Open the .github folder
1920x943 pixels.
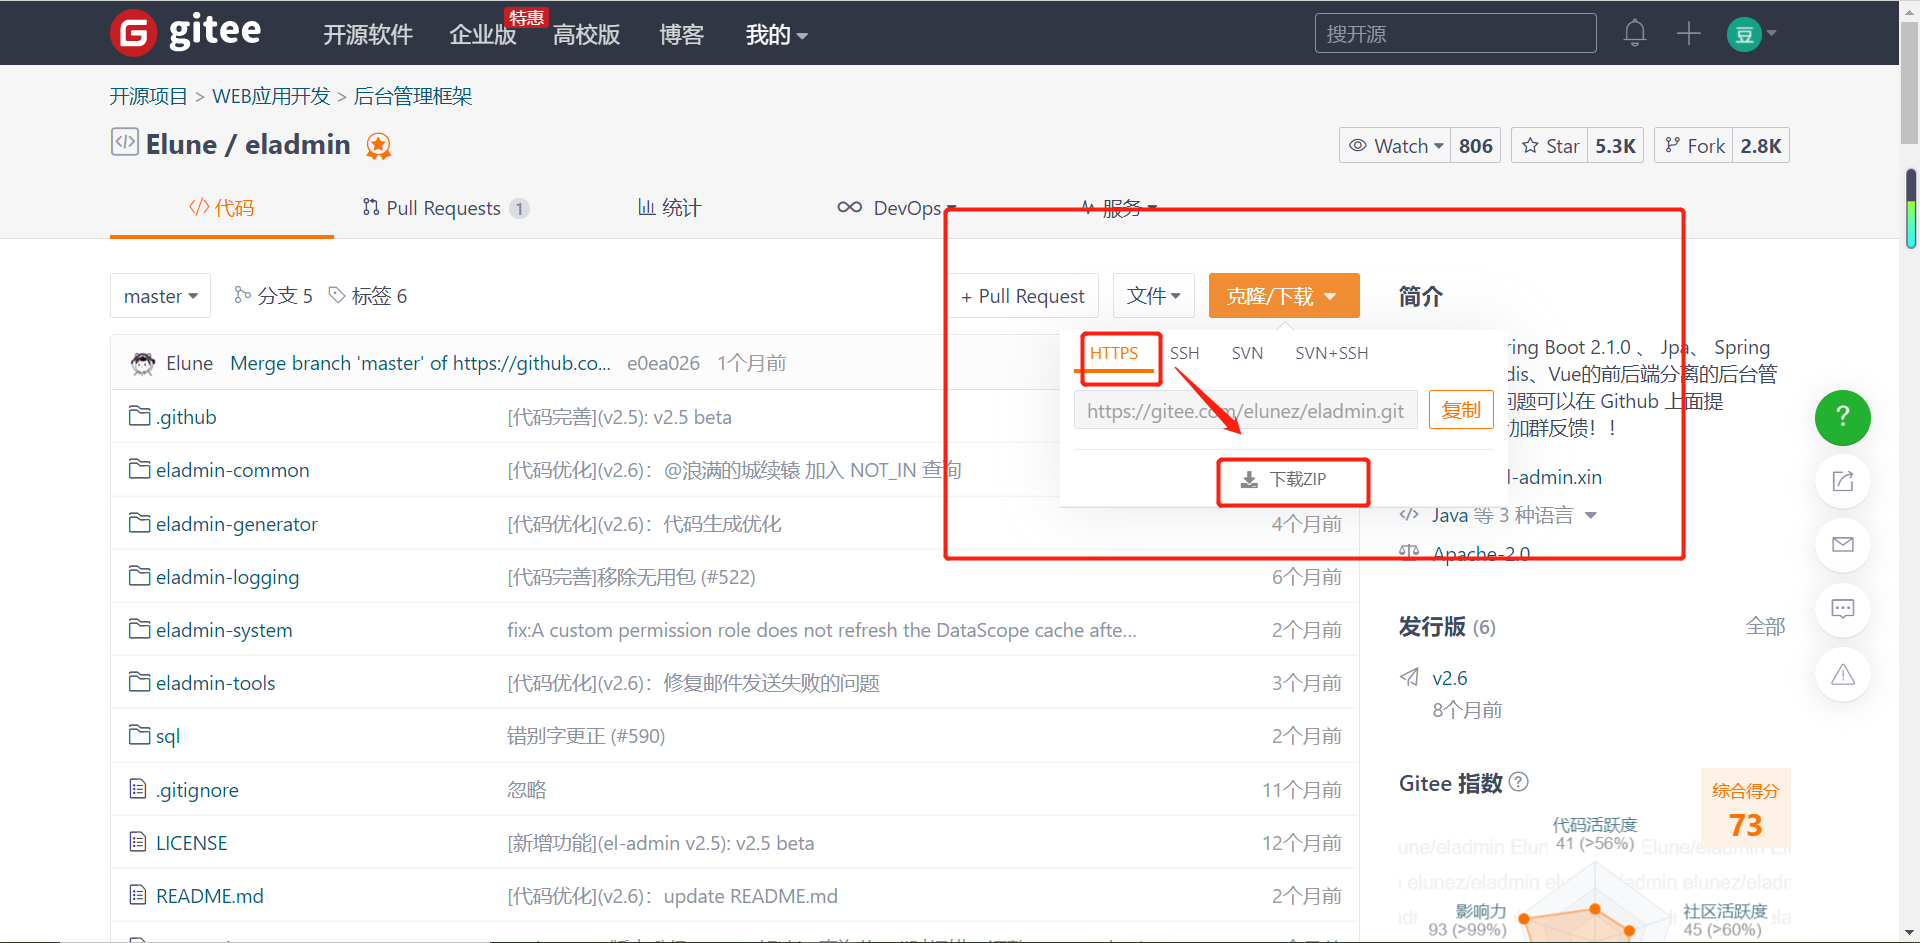(186, 417)
